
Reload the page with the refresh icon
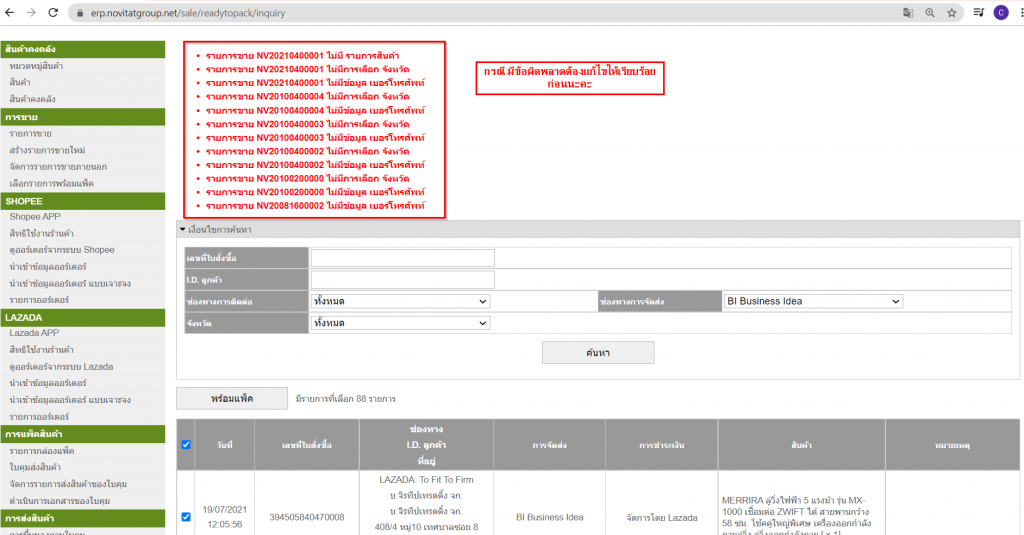(54, 13)
